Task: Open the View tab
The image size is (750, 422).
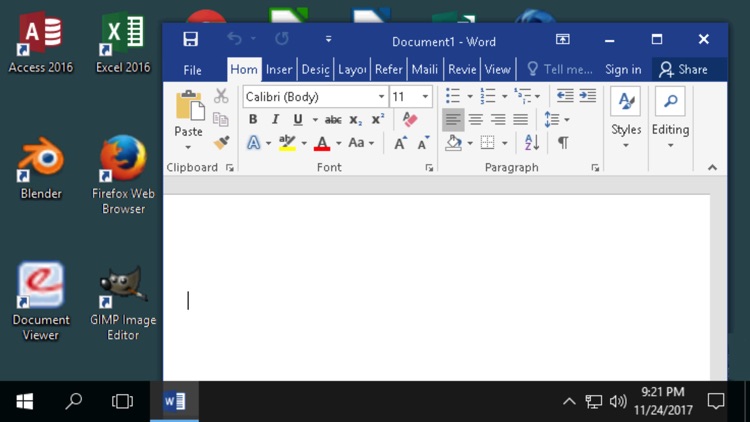Action: click(x=497, y=69)
